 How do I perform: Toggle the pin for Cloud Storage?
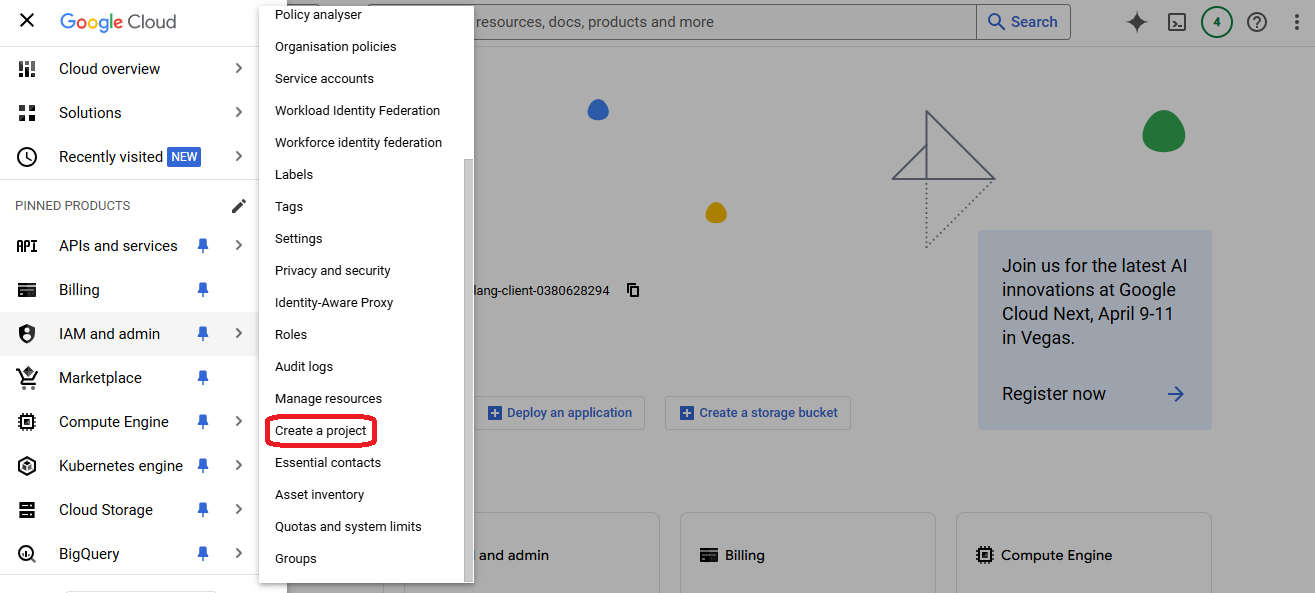[x=203, y=510]
